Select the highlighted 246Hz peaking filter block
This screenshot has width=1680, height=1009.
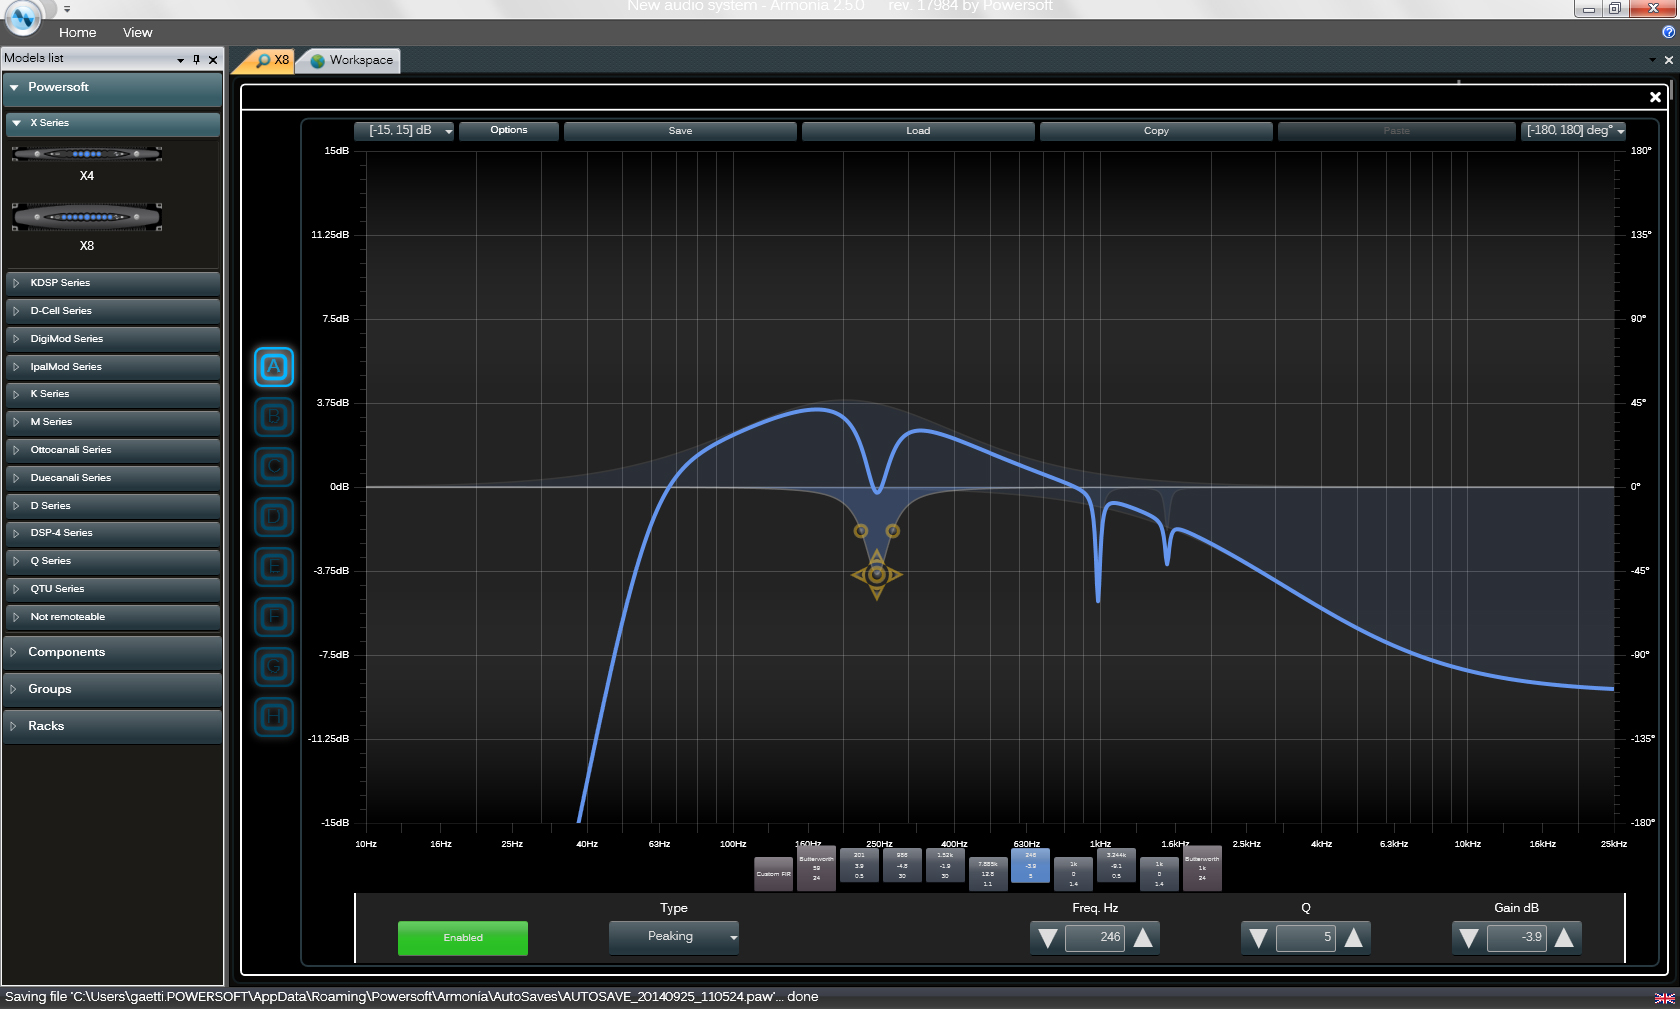pos(1030,866)
